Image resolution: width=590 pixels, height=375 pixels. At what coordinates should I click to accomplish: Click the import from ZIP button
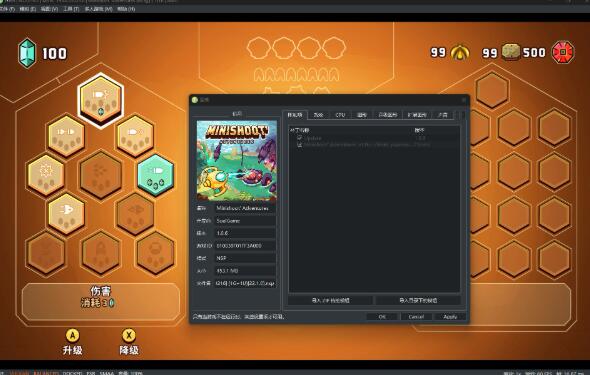click(x=330, y=300)
